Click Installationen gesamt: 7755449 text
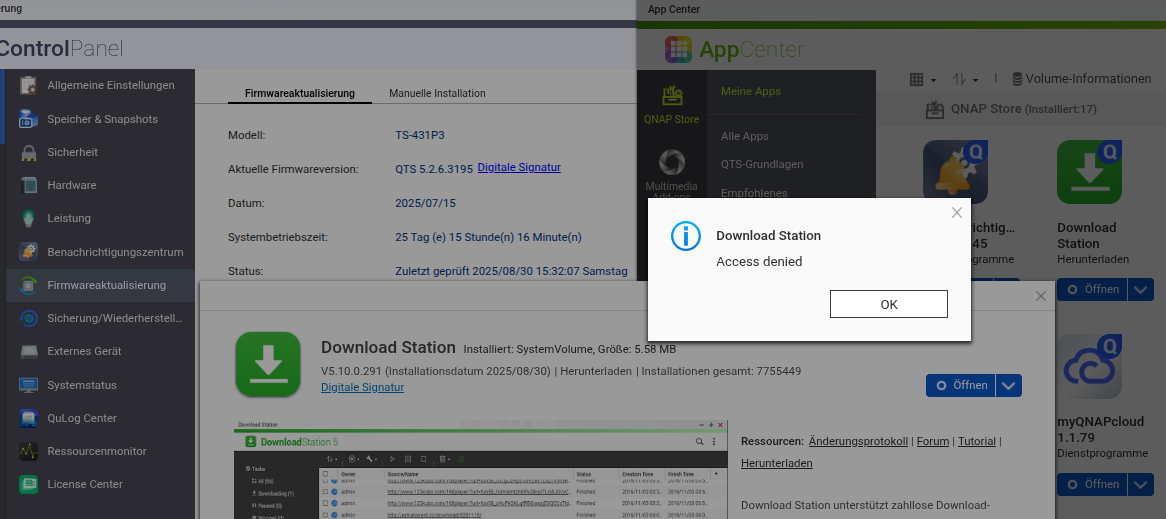The width and height of the screenshot is (1166, 519). [721, 370]
